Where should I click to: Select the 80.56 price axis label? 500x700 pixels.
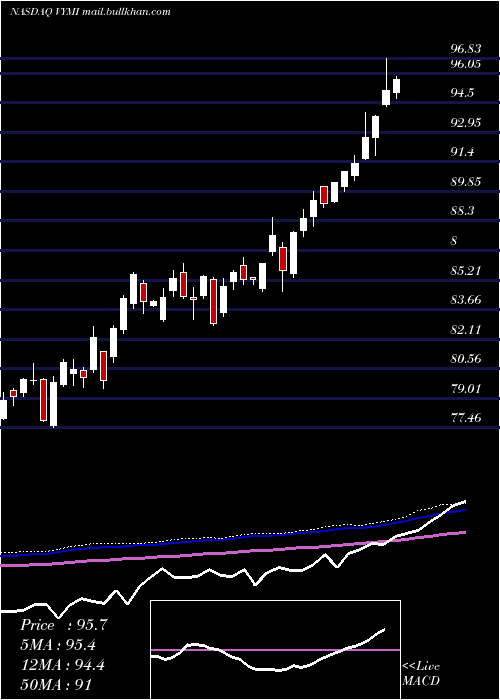pyautogui.click(x=466, y=358)
